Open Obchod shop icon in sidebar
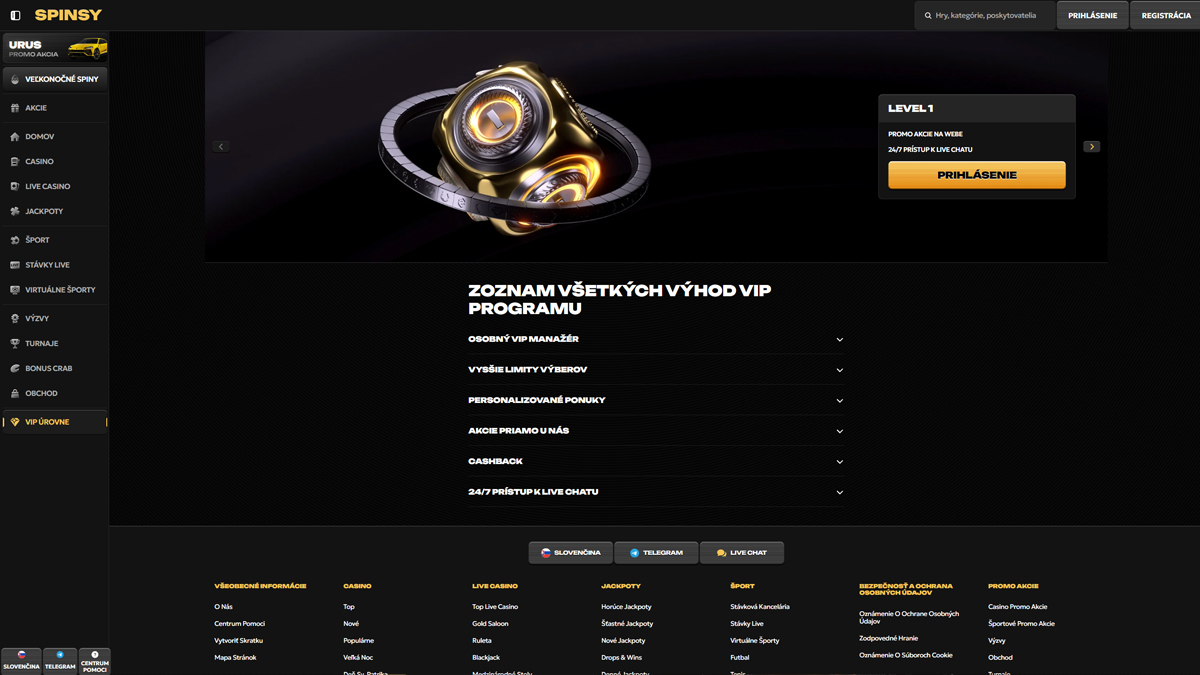 coord(15,393)
